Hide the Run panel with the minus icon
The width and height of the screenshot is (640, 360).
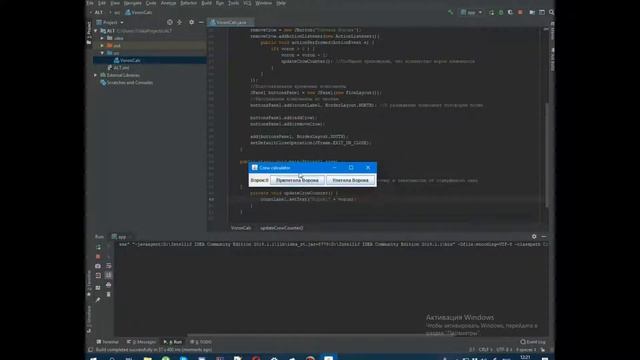[544, 236]
